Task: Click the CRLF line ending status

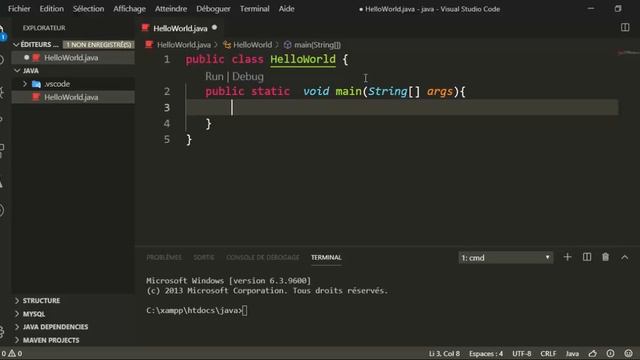Action: tap(548, 353)
